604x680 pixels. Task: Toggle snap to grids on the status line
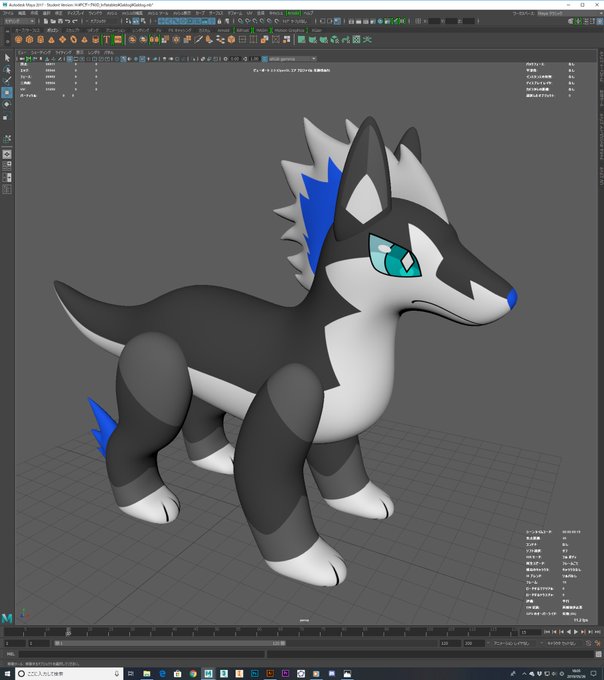(x=240, y=21)
